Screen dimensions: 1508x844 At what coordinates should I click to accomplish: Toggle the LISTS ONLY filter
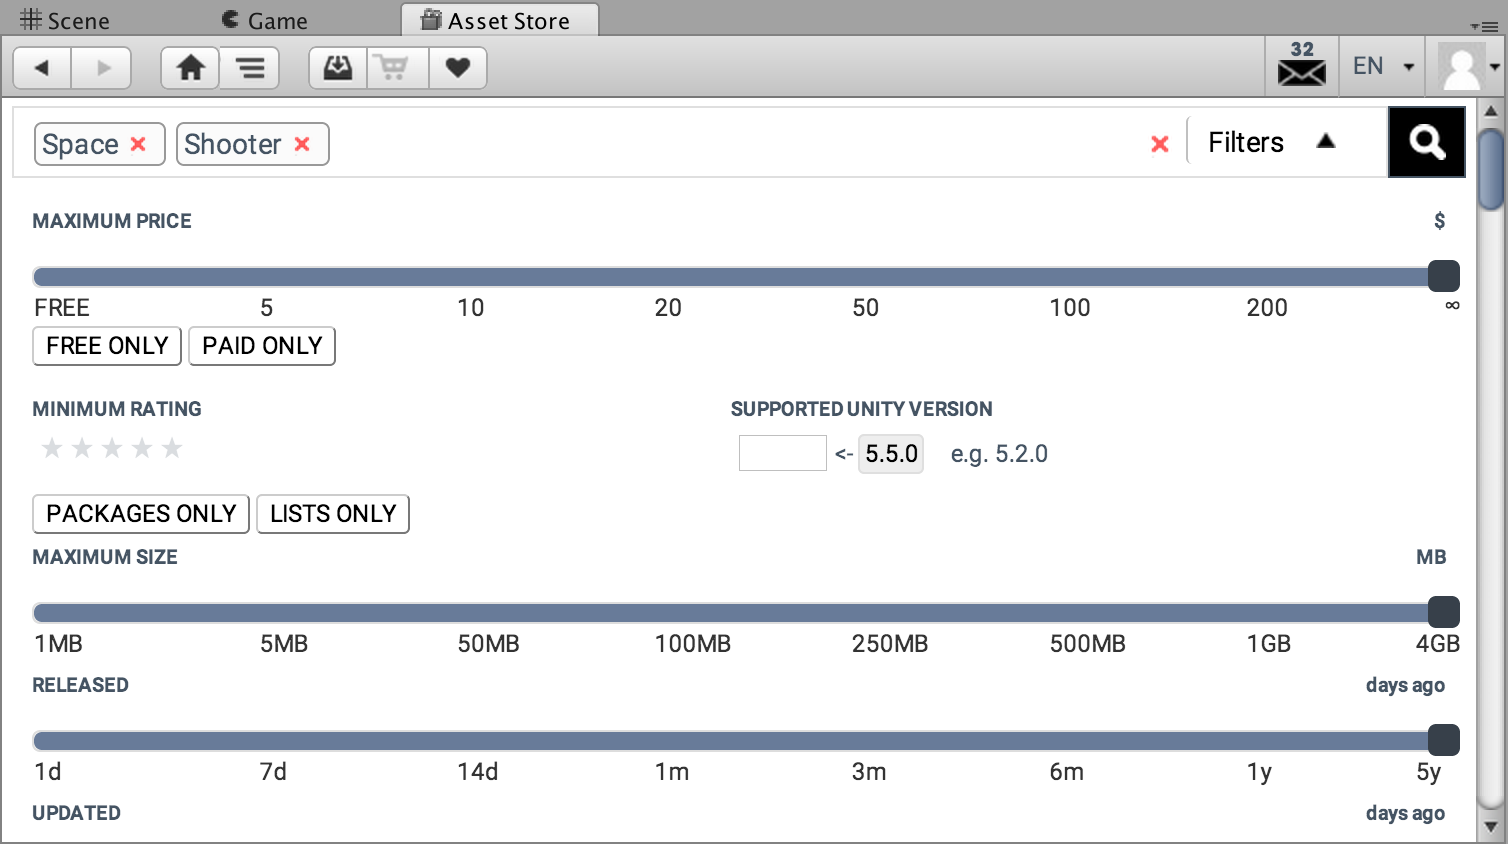click(333, 514)
